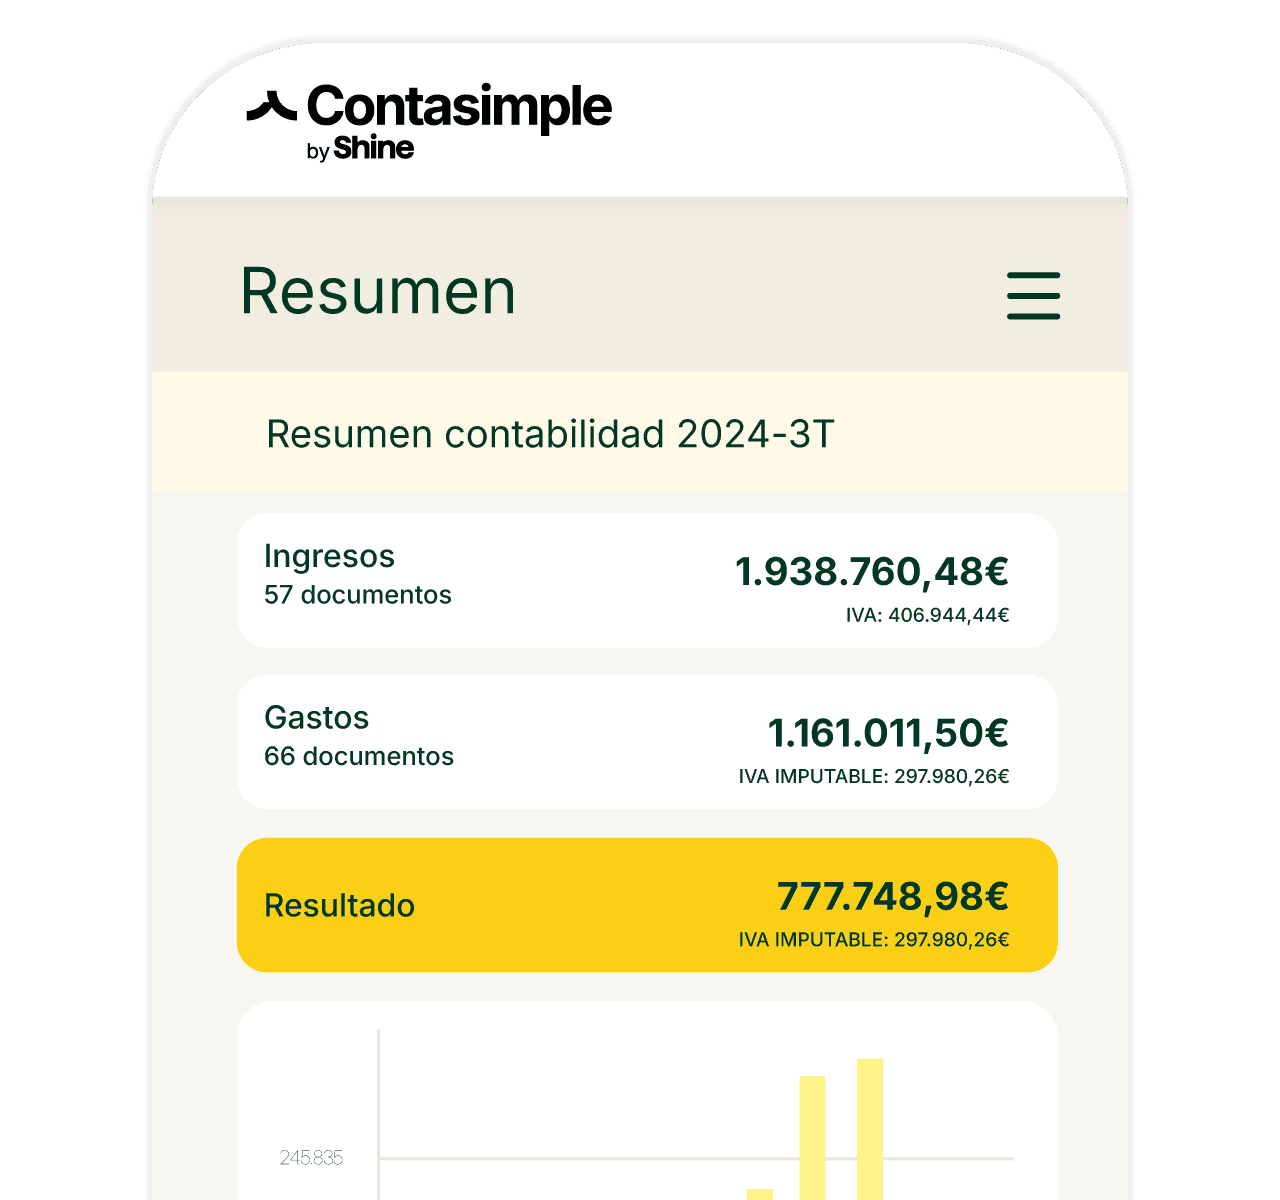1280x1200 pixels.
Task: Select the 777.748,98€ result amount
Action: pos(893,896)
